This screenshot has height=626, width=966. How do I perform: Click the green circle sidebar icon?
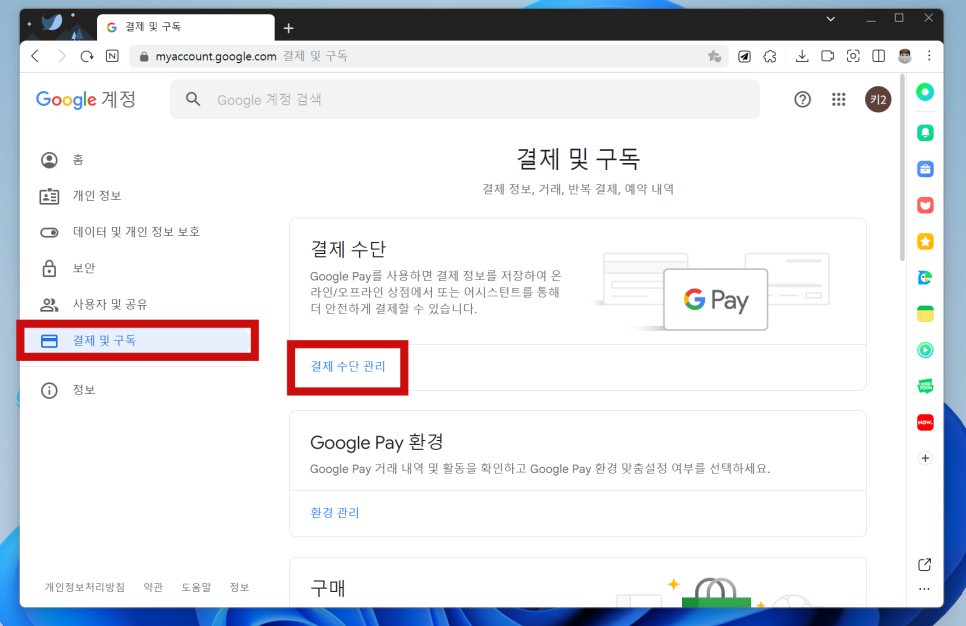pyautogui.click(x=925, y=92)
